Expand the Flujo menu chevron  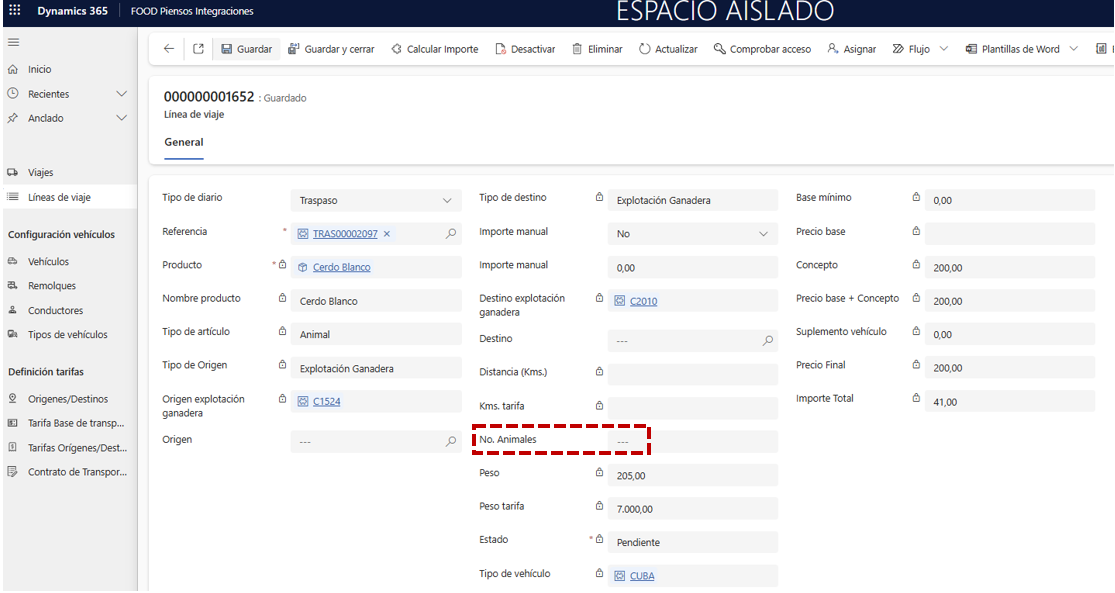[943, 49]
